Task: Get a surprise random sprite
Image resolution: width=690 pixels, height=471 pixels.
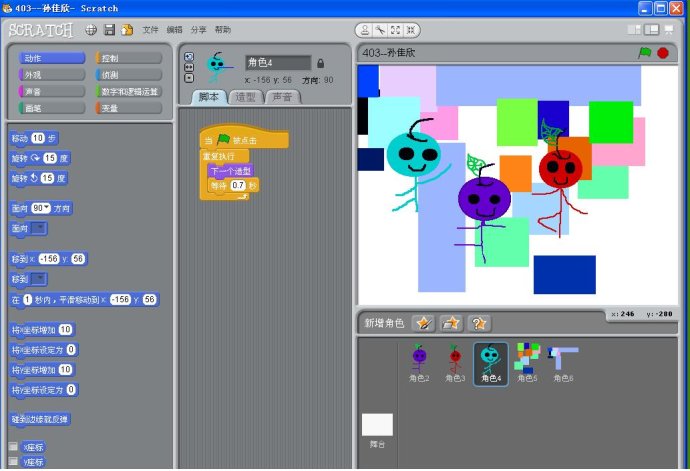Action: tap(479, 322)
